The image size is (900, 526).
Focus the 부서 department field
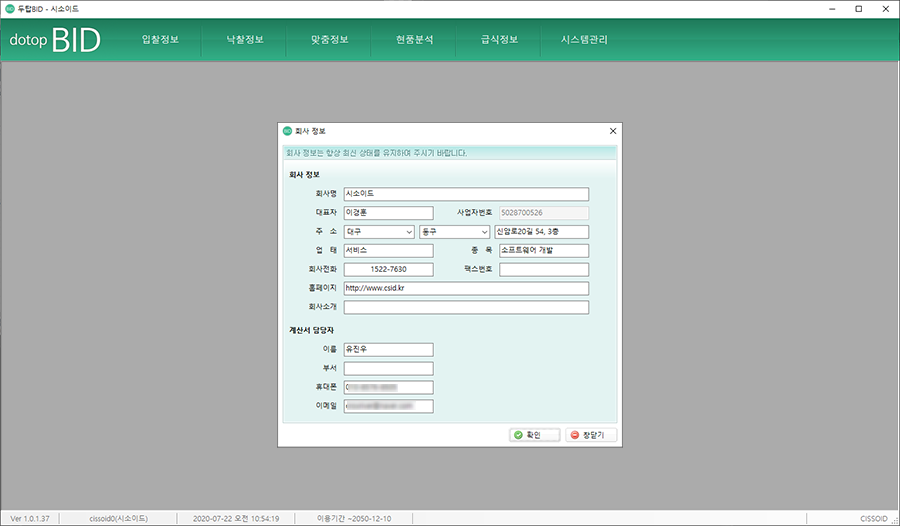pos(387,369)
